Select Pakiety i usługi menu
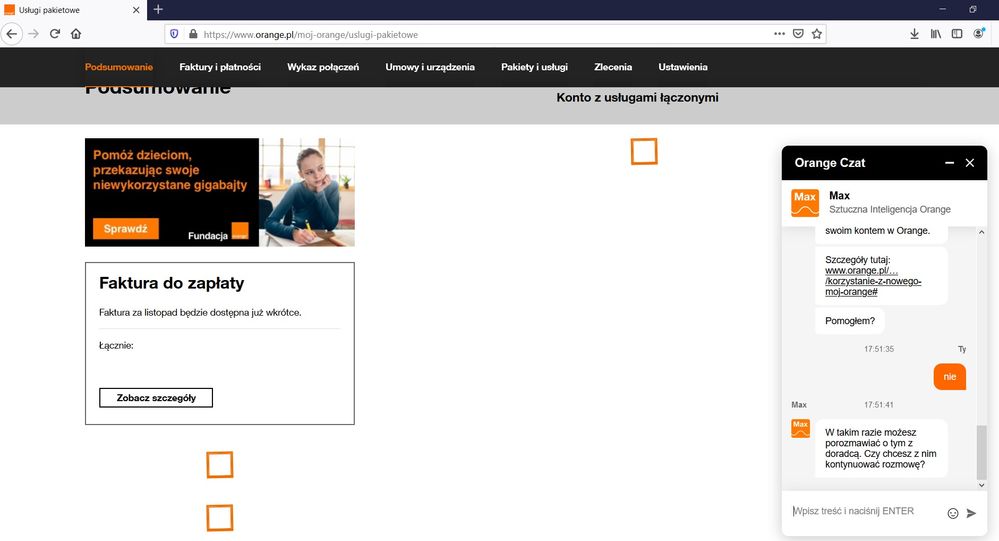 (x=535, y=67)
